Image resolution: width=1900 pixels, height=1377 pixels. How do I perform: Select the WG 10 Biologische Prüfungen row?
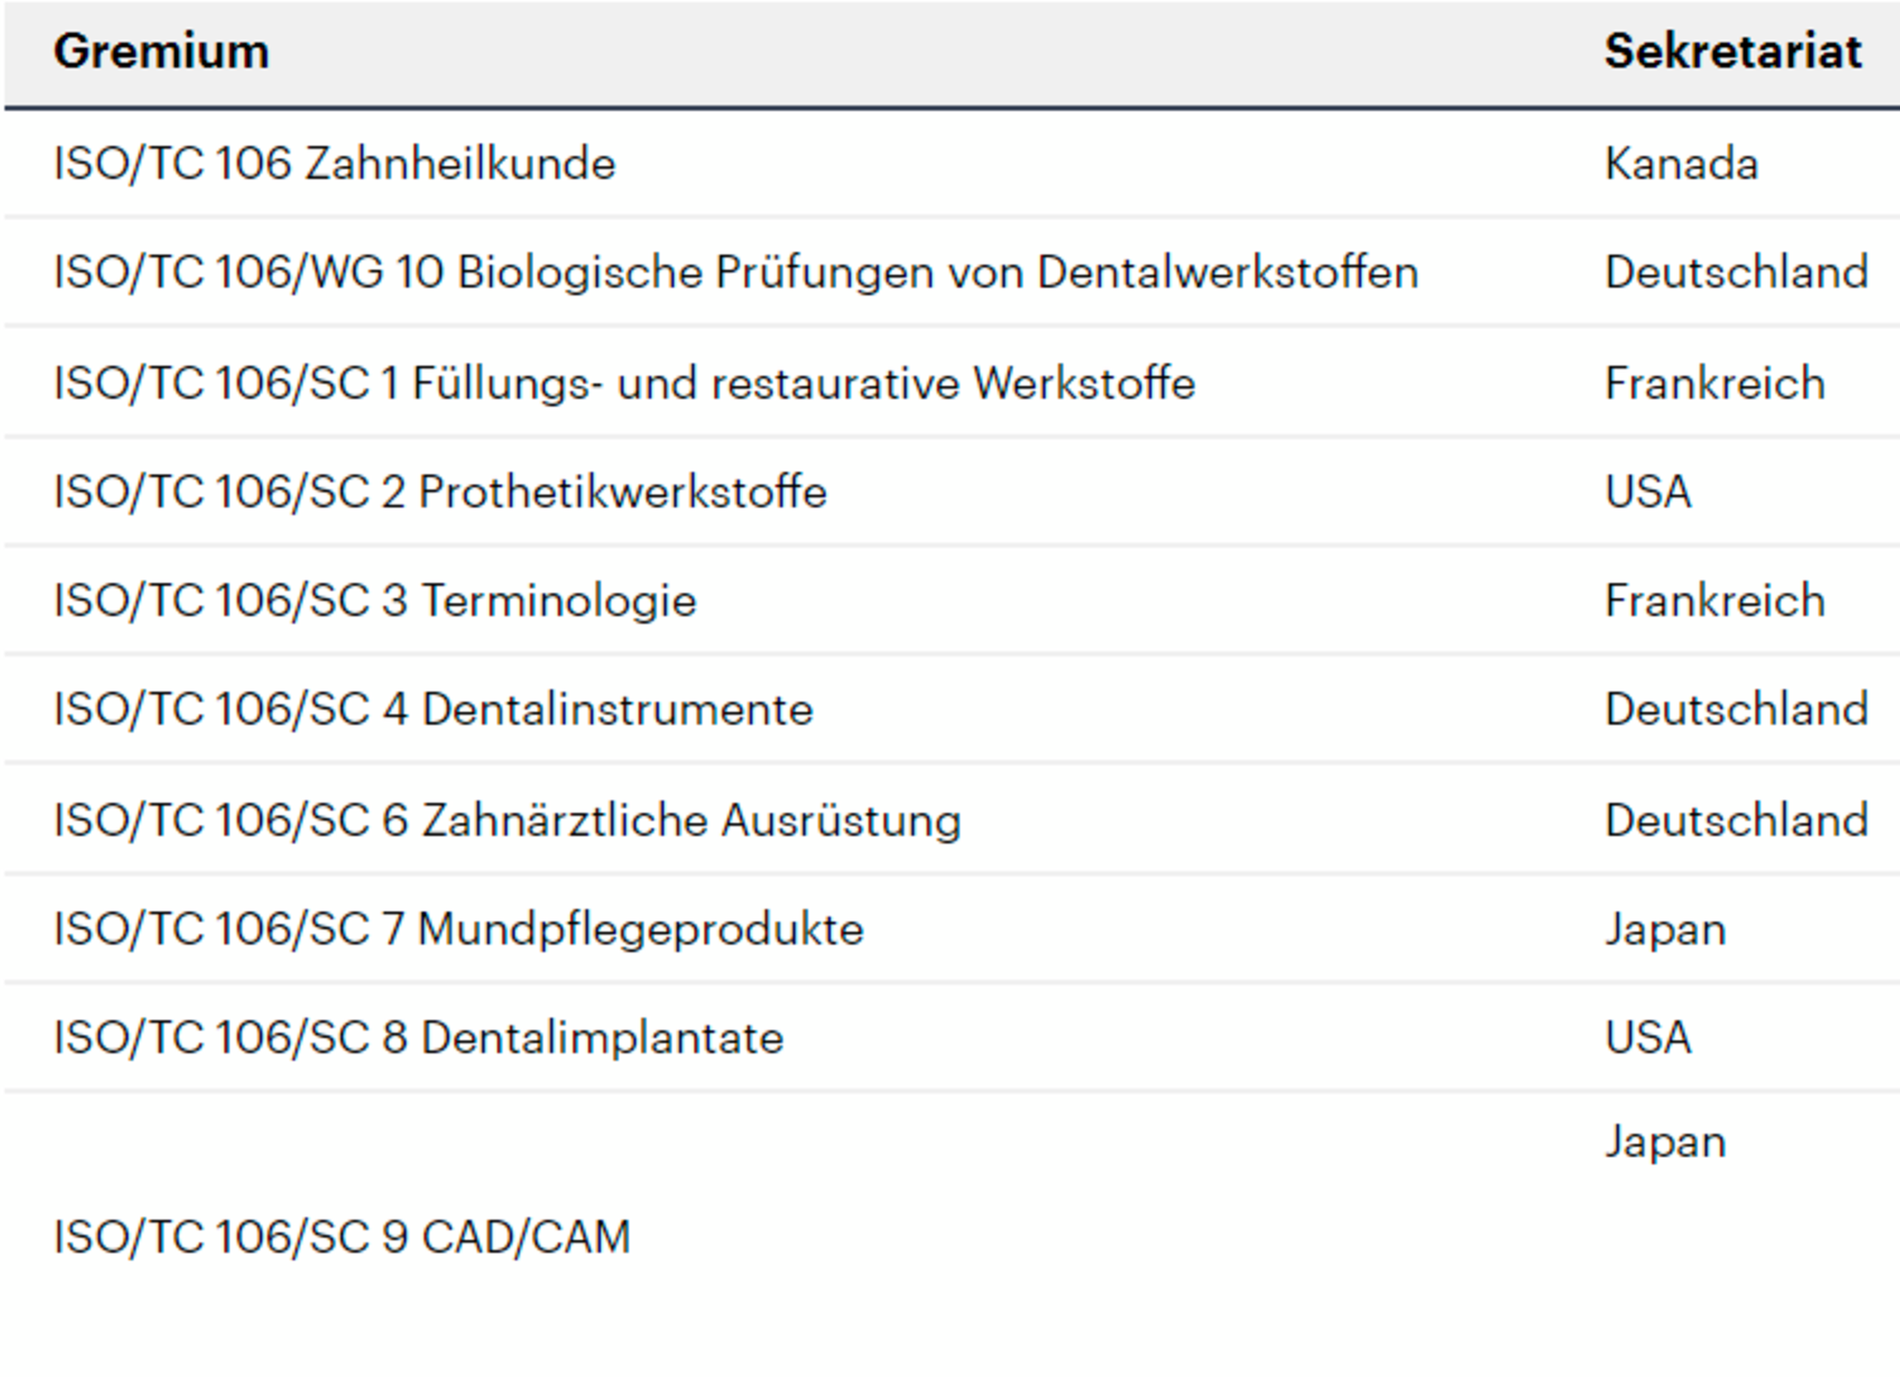click(x=735, y=272)
